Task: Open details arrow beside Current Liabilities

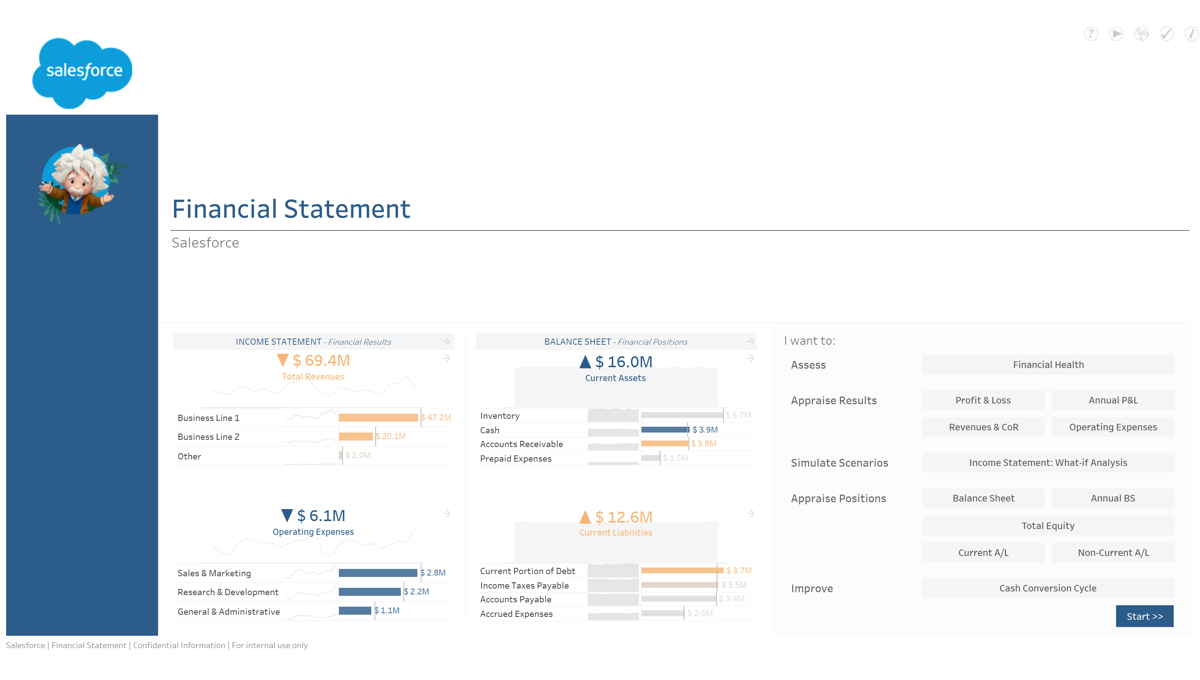Action: tap(750, 514)
